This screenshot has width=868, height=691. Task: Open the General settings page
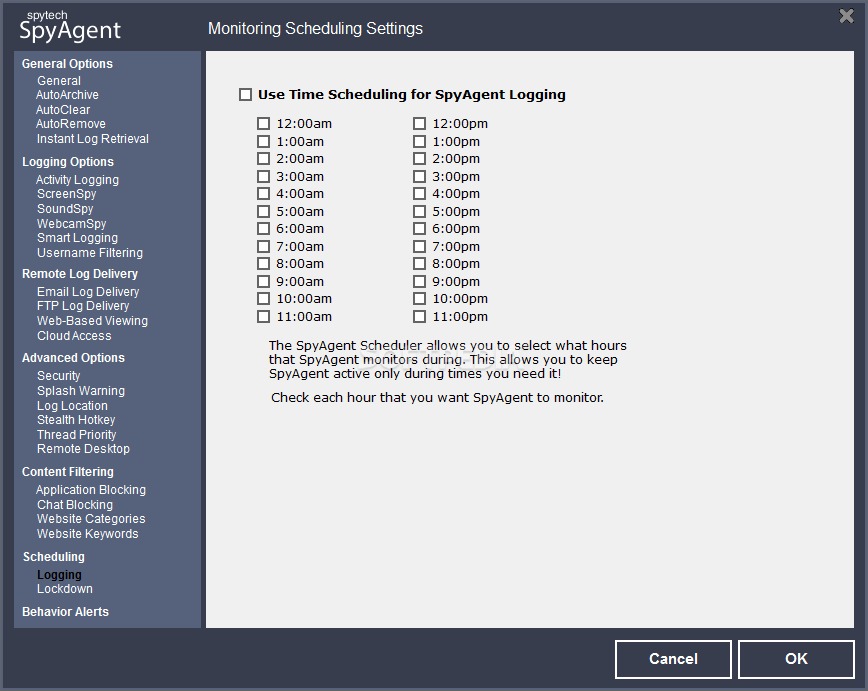click(59, 81)
